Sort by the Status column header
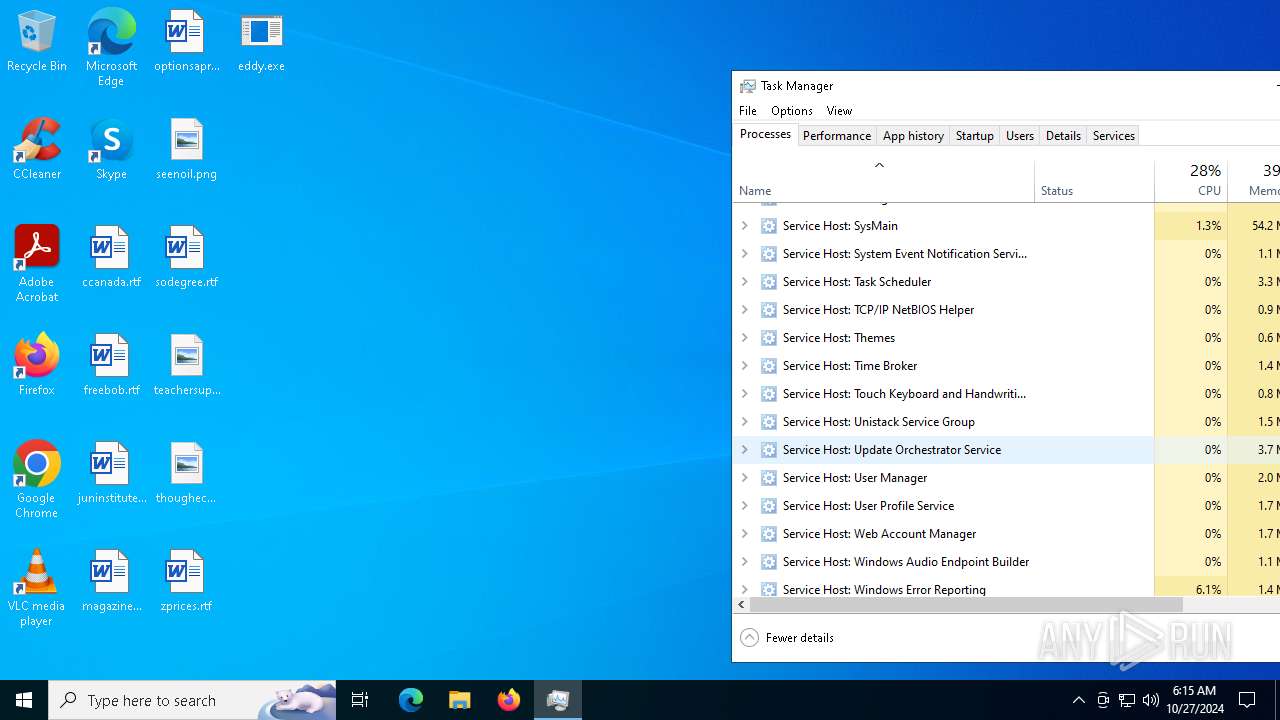The width and height of the screenshot is (1280, 720). tap(1094, 181)
